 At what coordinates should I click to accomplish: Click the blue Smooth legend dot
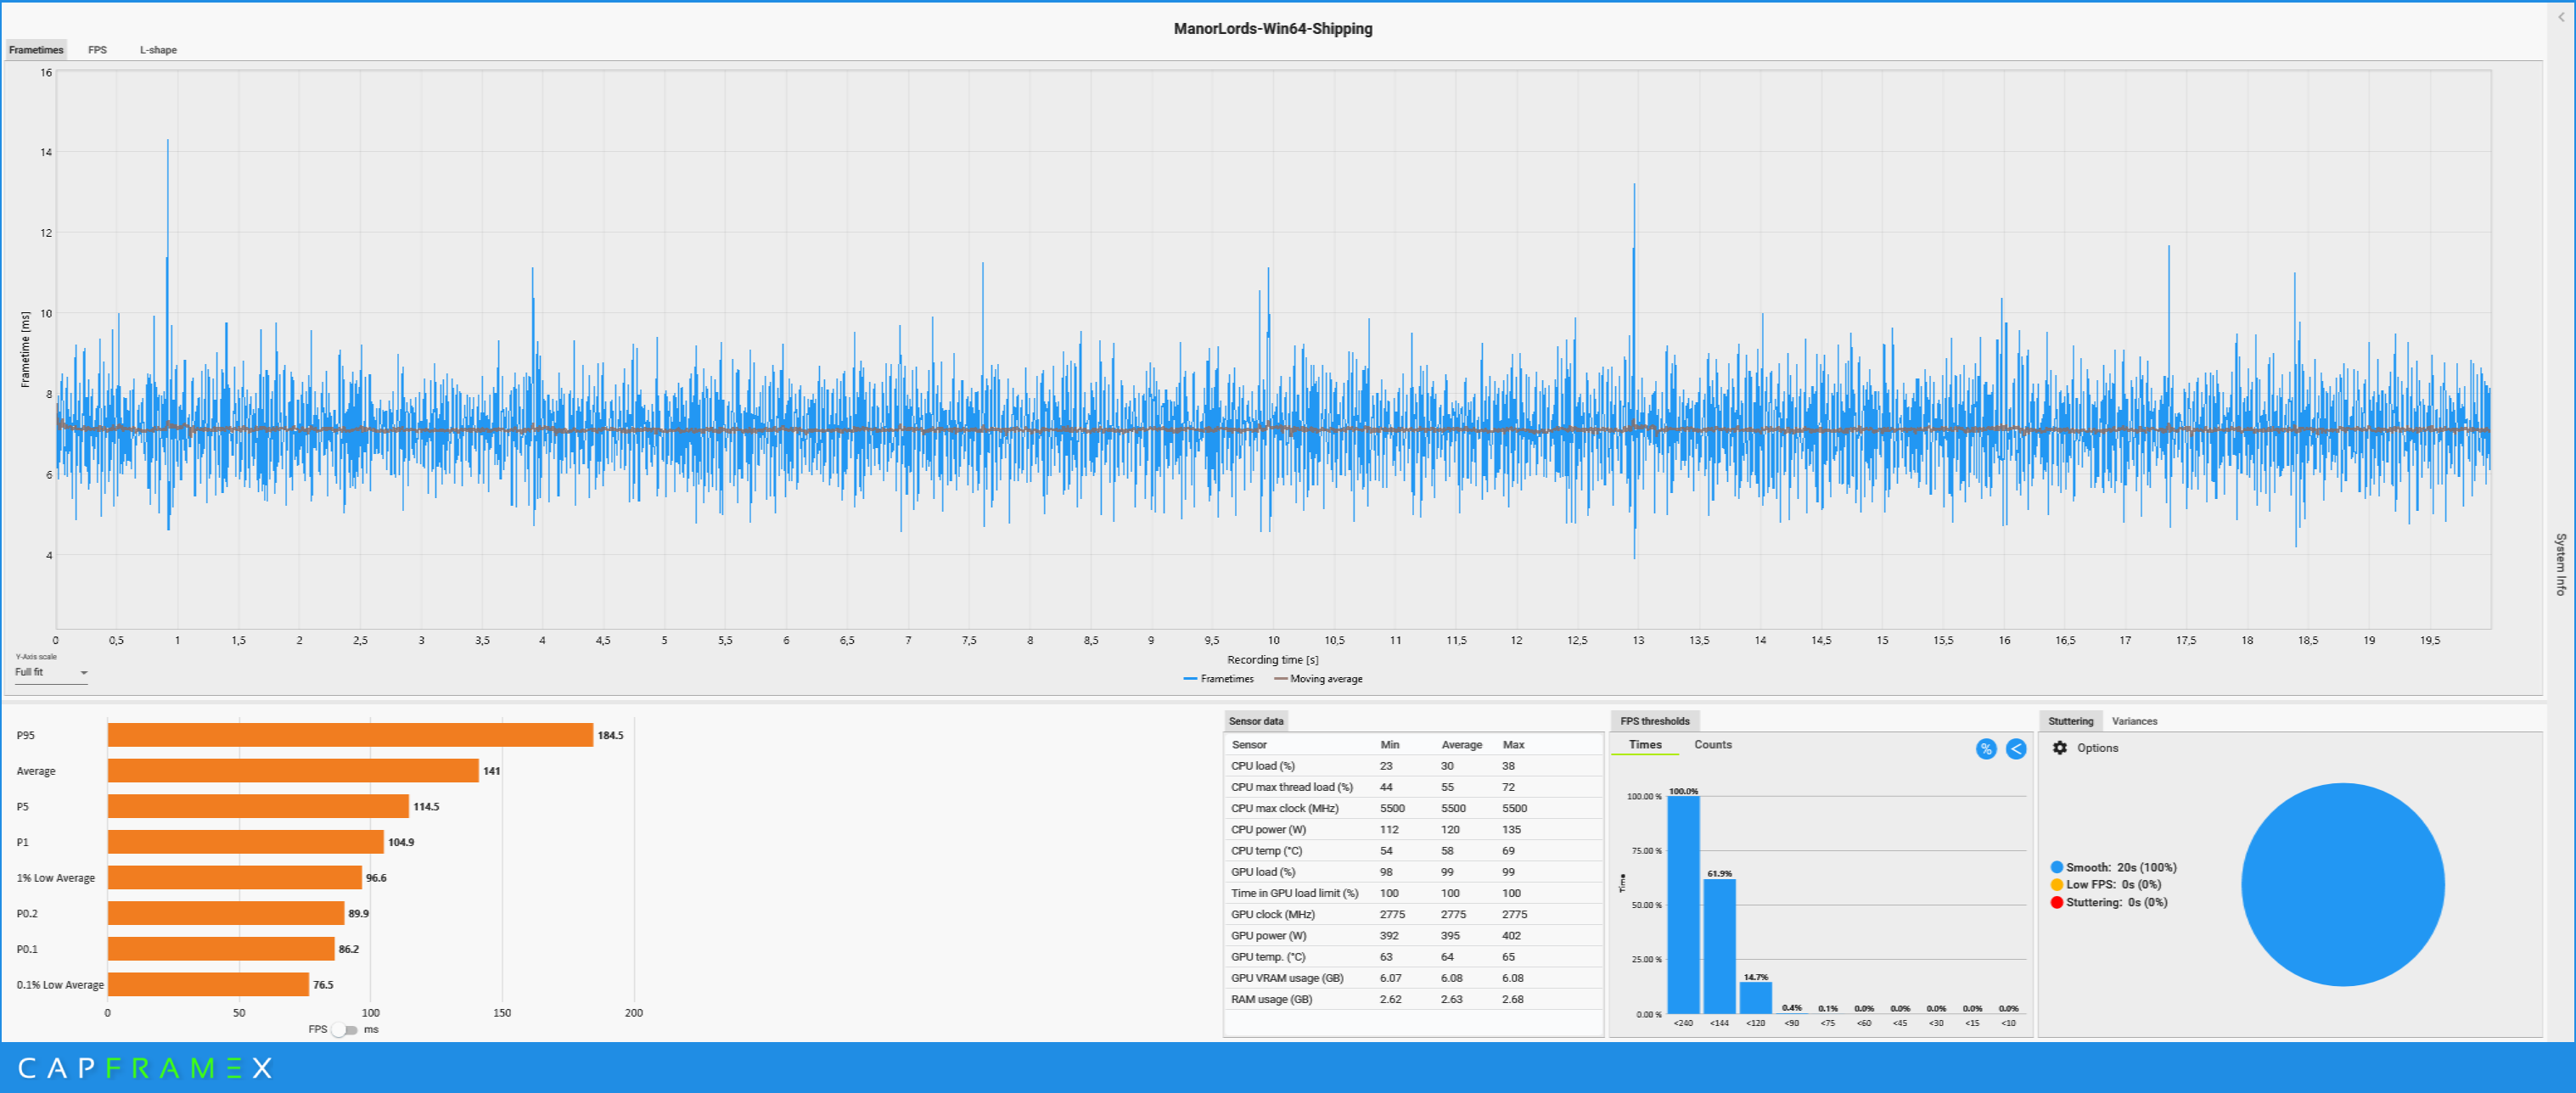coord(2057,867)
